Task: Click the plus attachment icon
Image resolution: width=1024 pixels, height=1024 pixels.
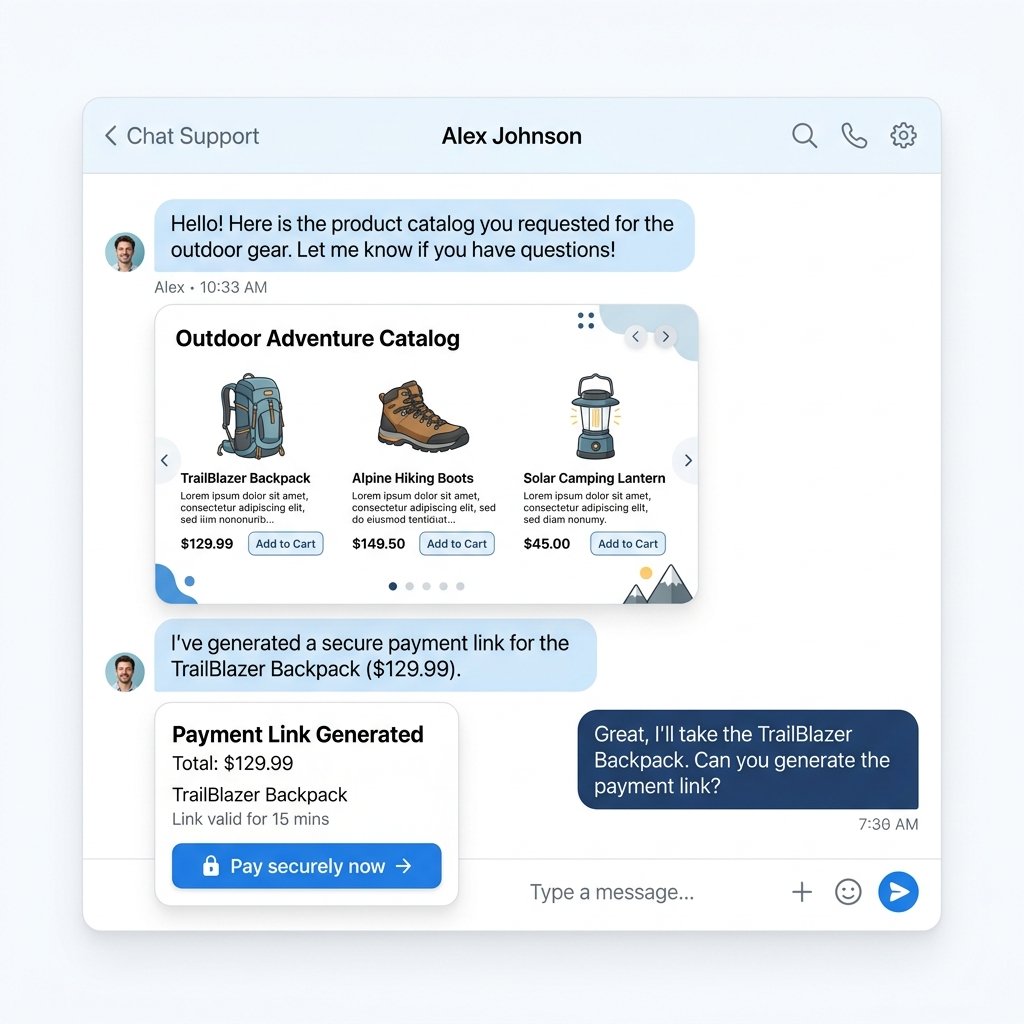Action: tap(802, 892)
